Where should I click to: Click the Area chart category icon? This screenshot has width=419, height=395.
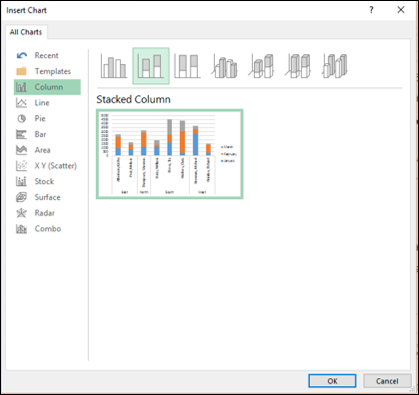point(22,150)
